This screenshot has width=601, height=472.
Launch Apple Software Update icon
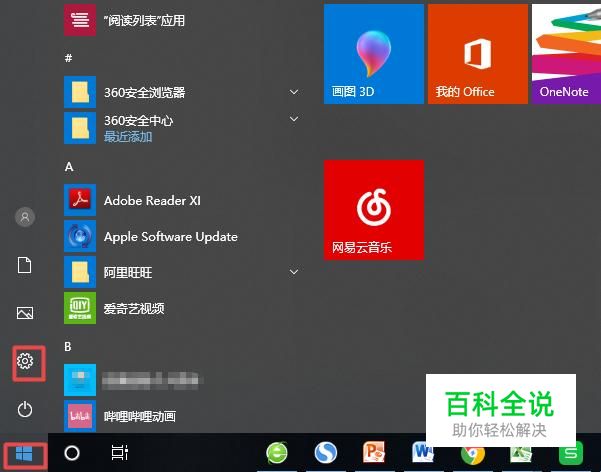80,236
